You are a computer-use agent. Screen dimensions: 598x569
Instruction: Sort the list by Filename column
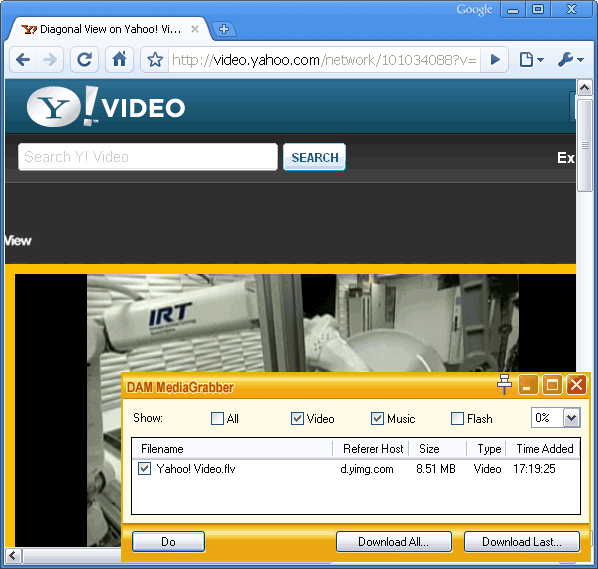tap(233, 448)
